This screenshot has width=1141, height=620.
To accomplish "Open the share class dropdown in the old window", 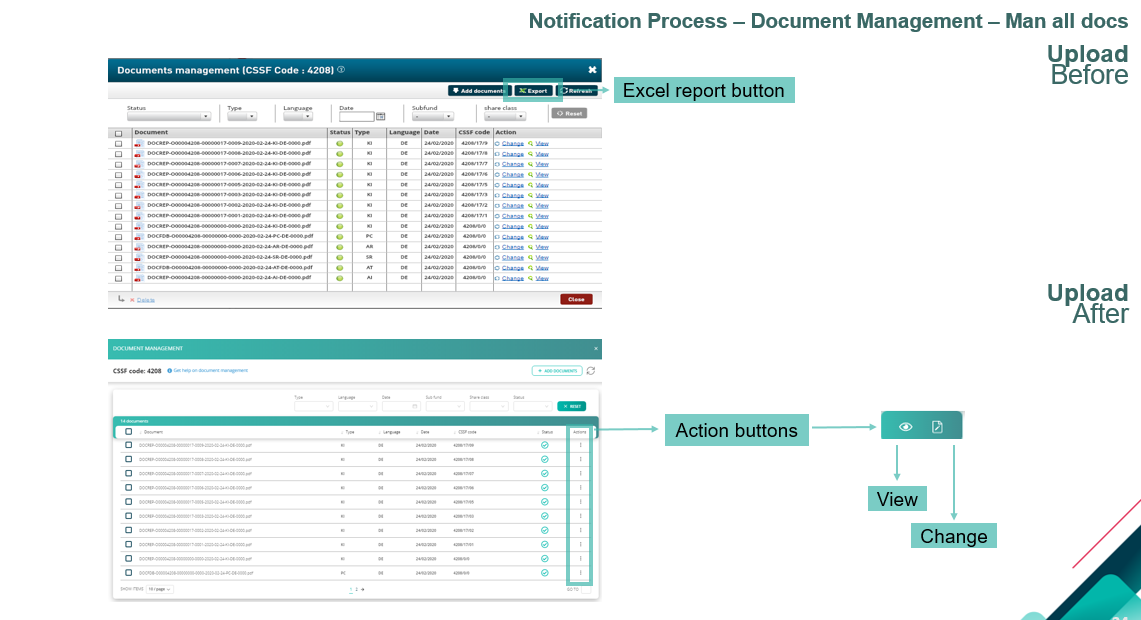I will tap(505, 116).
